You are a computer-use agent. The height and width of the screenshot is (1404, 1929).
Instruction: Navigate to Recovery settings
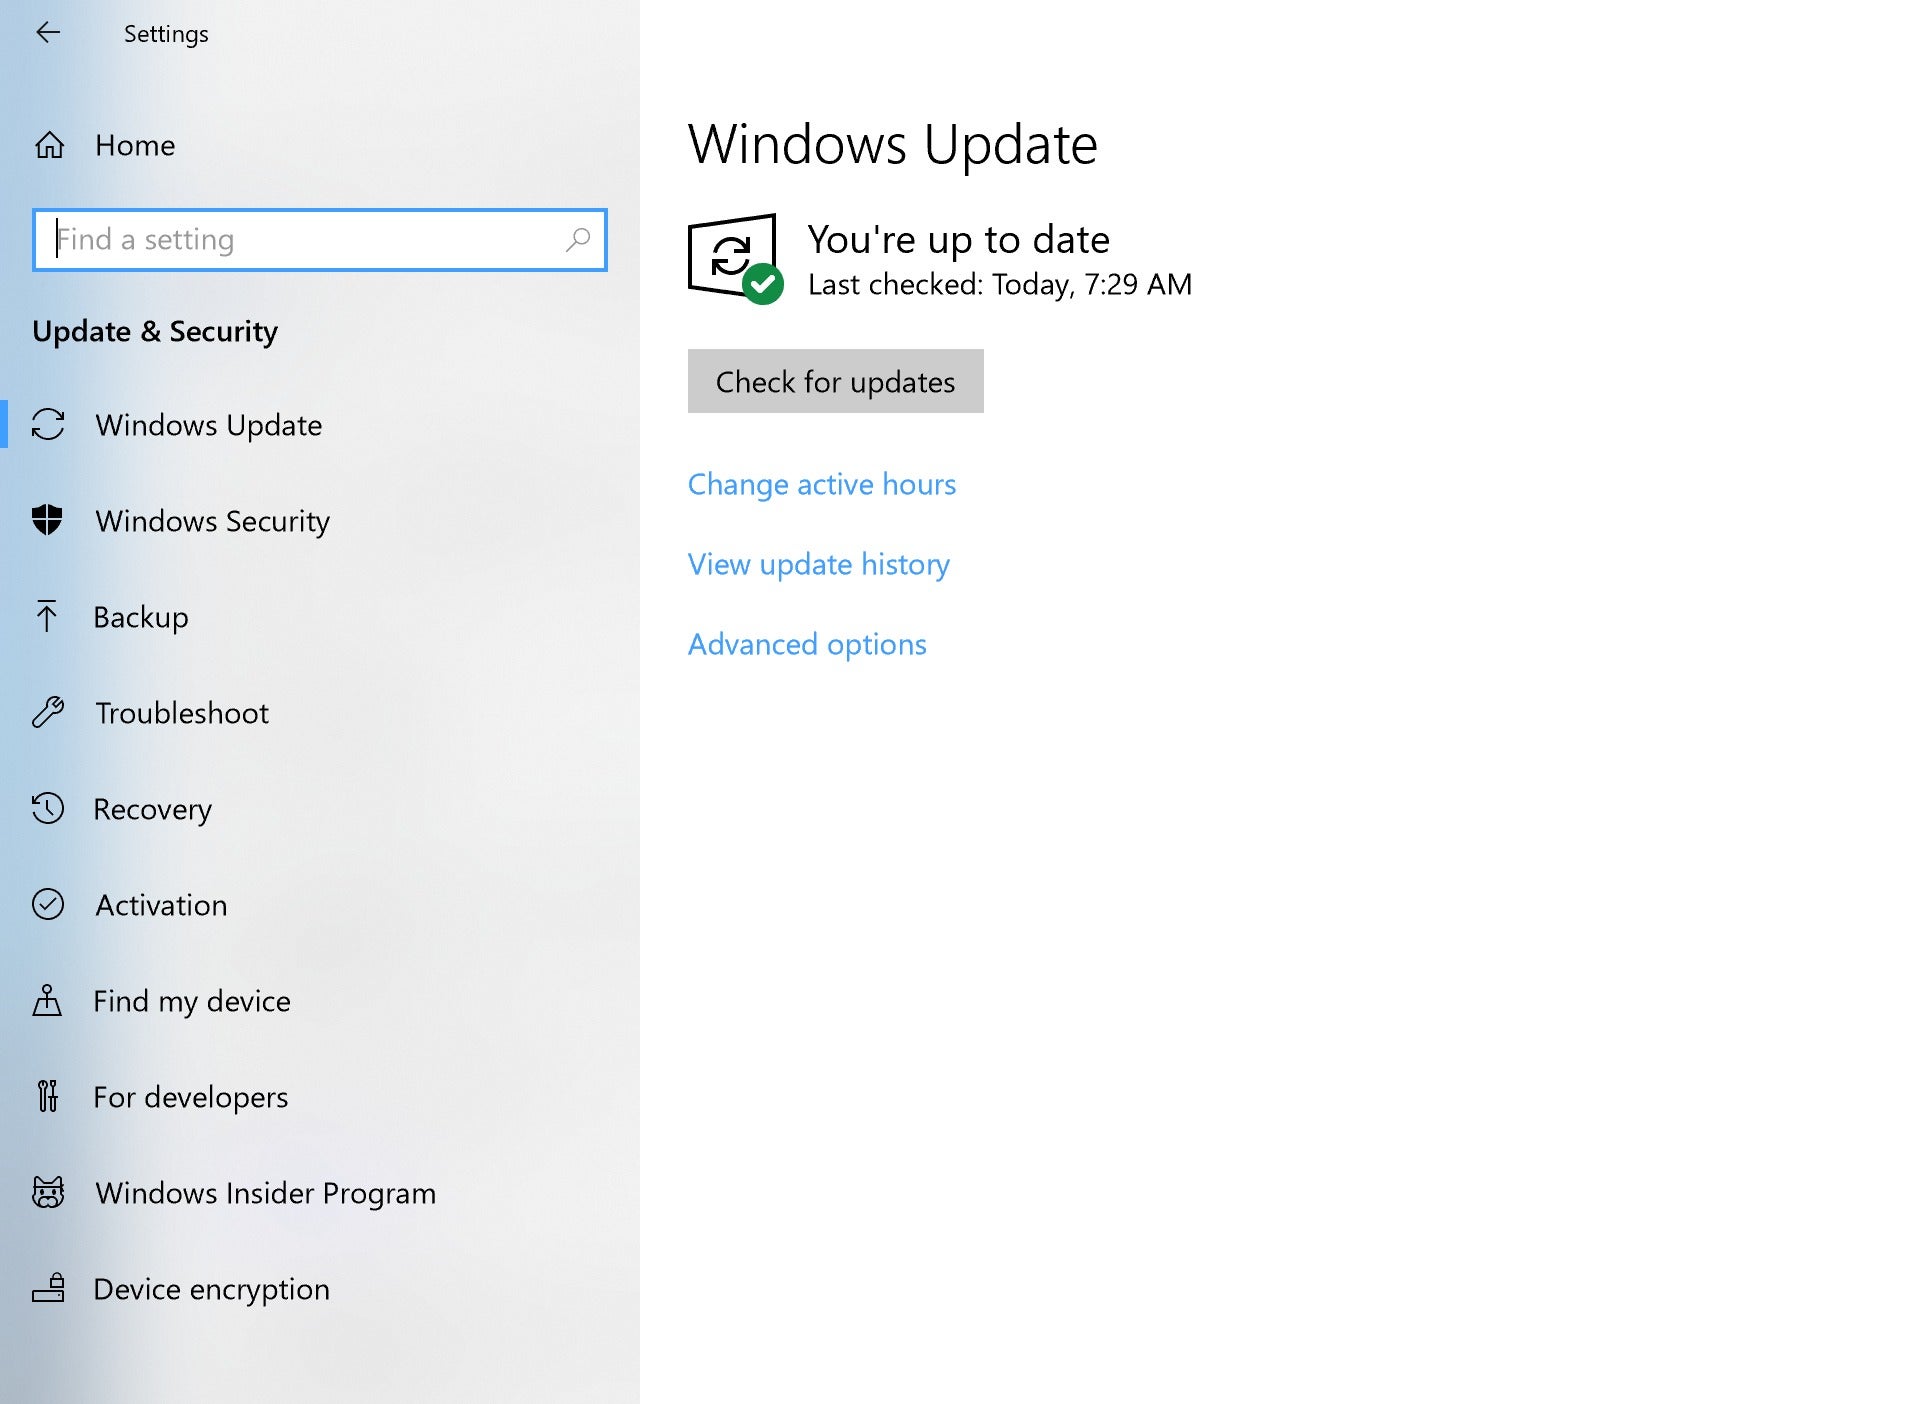tap(151, 808)
